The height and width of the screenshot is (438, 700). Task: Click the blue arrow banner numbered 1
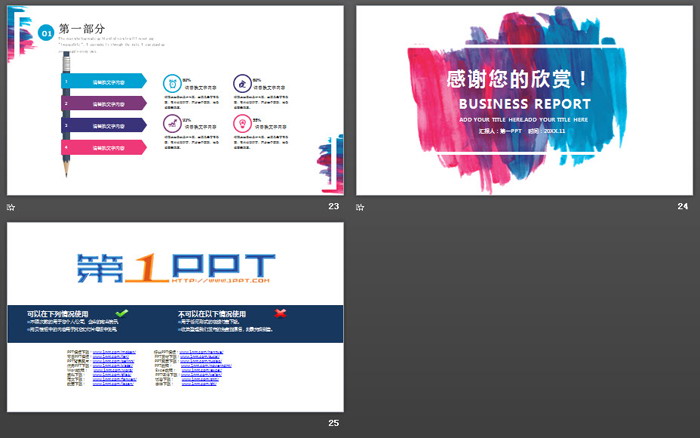(104, 81)
